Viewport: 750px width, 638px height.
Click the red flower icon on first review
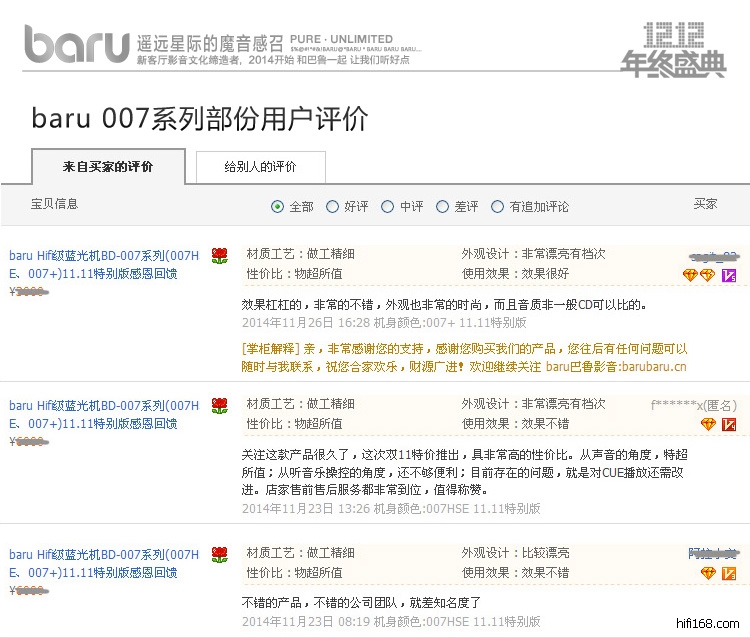click(219, 256)
